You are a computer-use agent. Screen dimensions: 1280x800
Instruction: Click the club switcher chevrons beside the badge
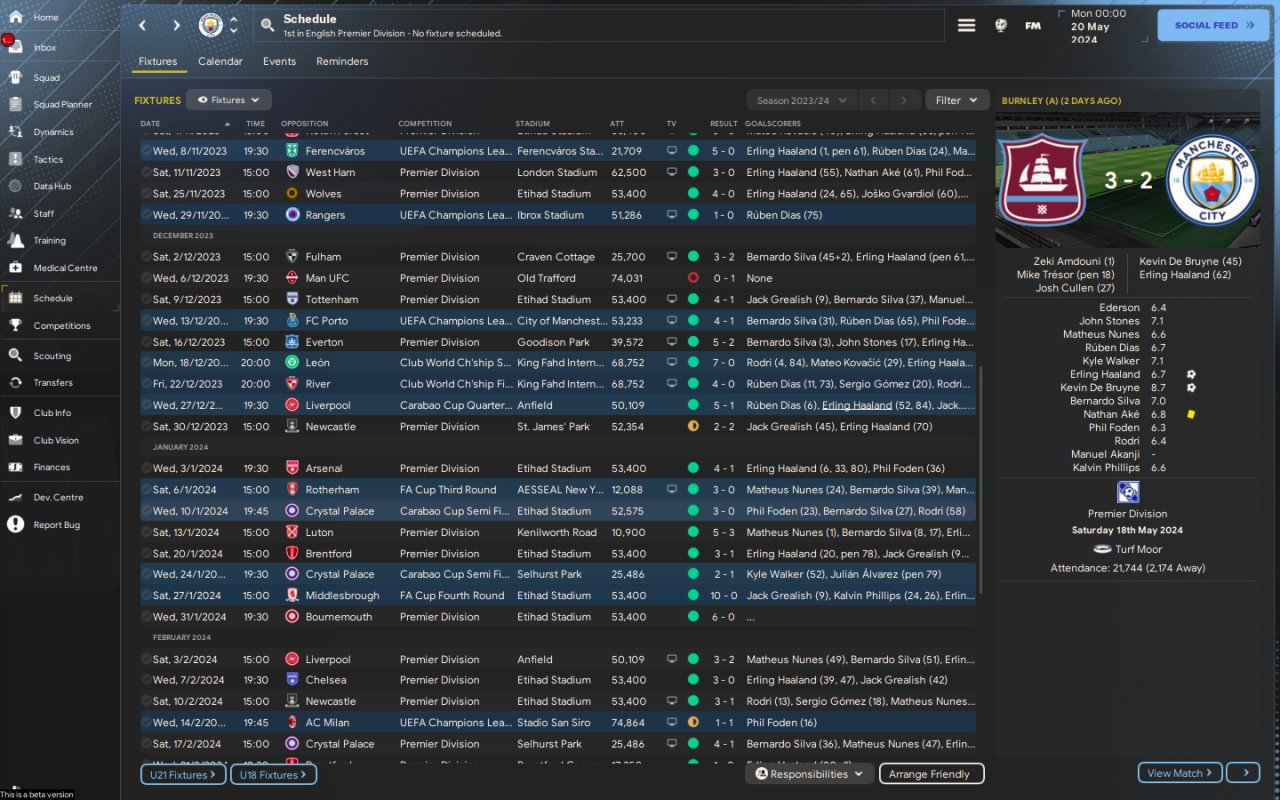click(234, 25)
